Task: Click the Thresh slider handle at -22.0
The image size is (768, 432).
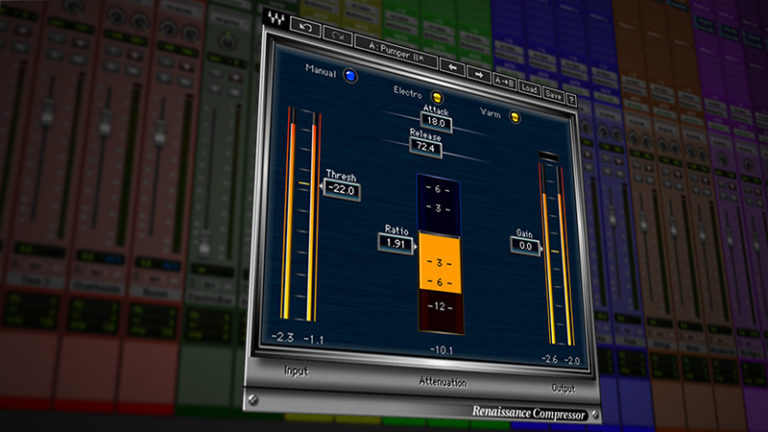Action: pos(339,190)
